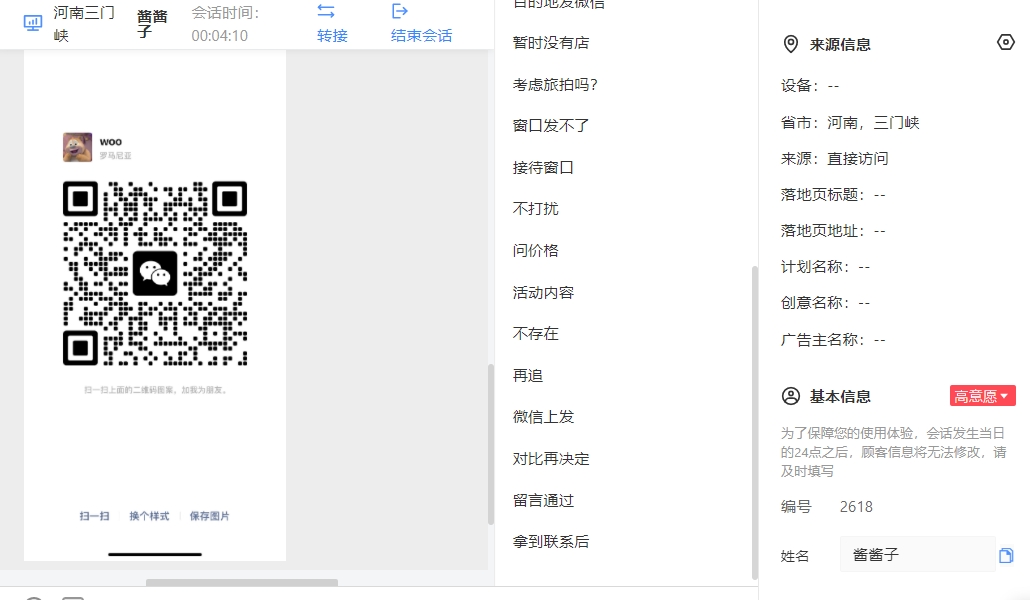Open the hexagon settings icon in 来源信息
The height and width of the screenshot is (600, 1030).
tap(1006, 42)
